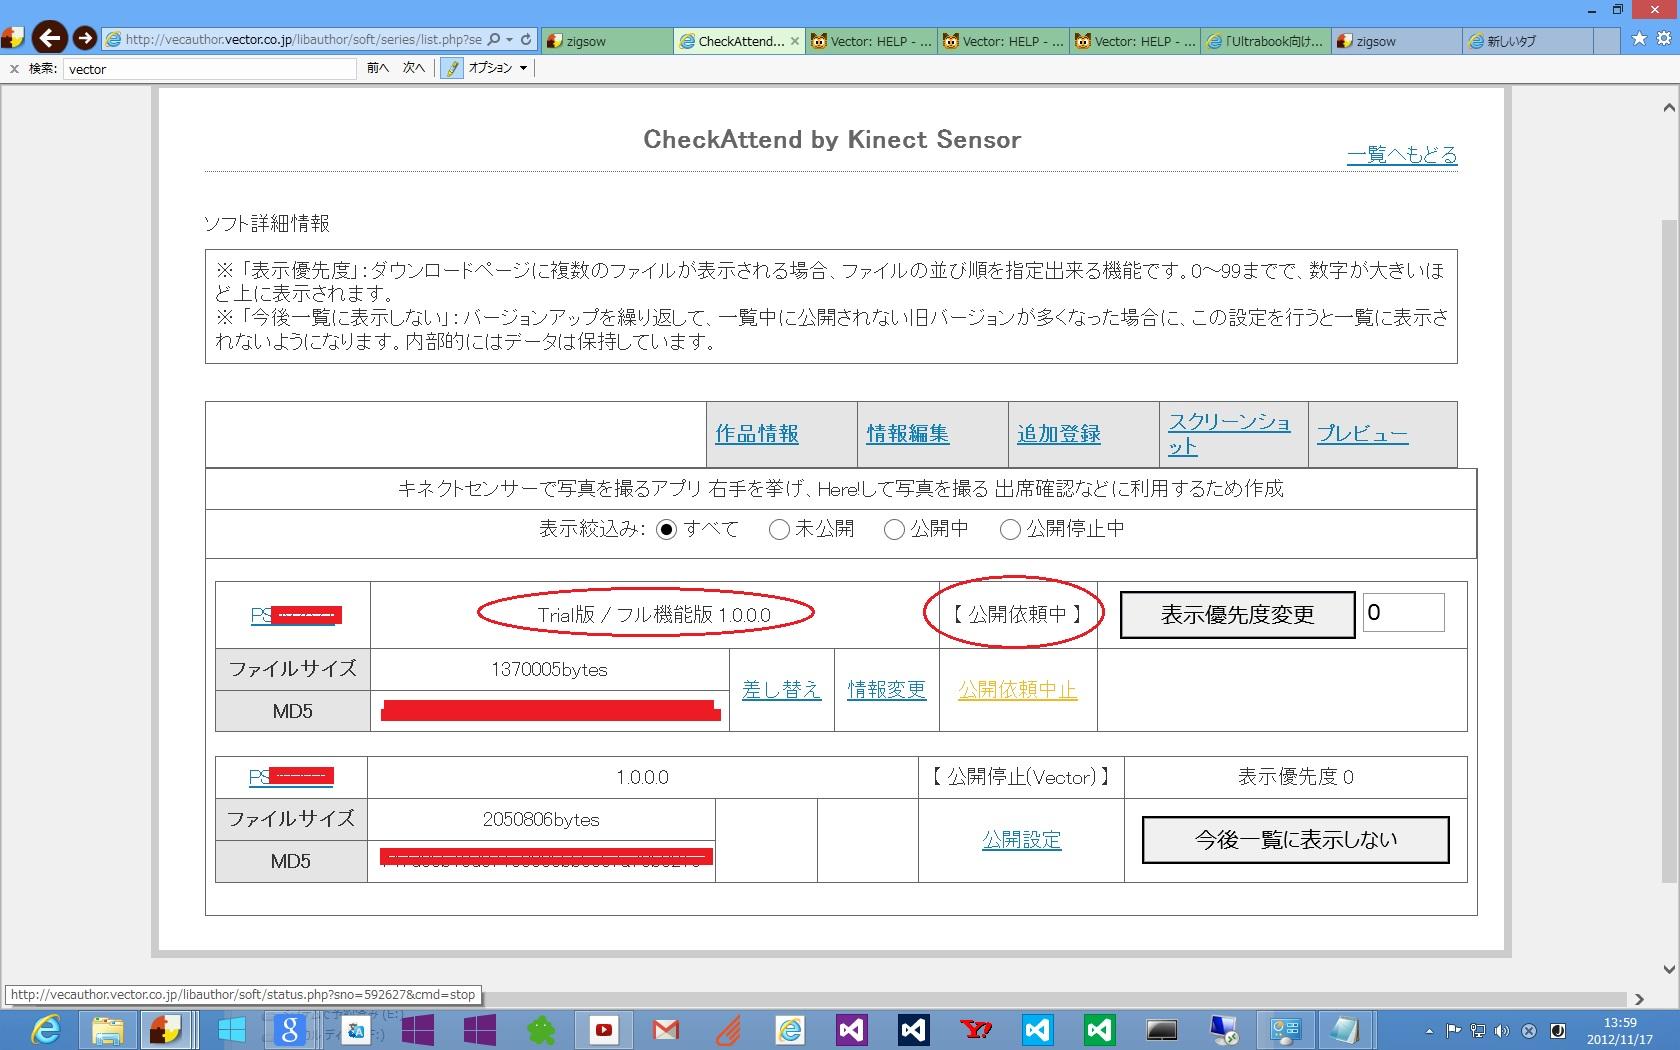Show hidden system tray icons

pyautogui.click(x=1429, y=1031)
